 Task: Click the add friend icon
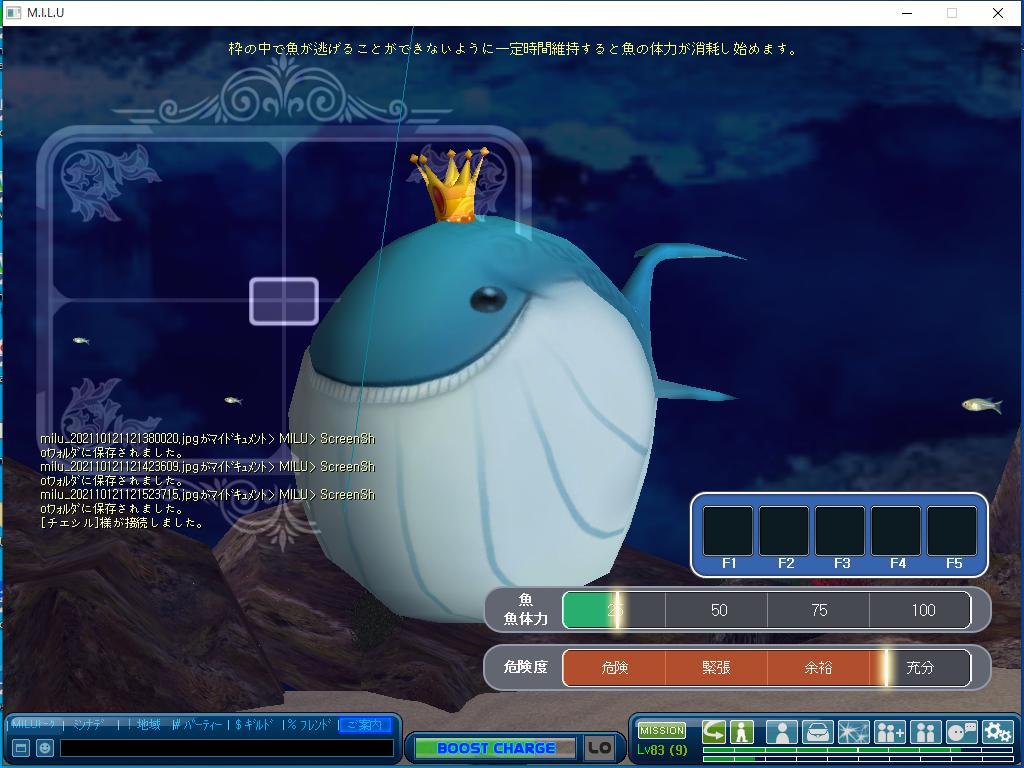(x=889, y=733)
